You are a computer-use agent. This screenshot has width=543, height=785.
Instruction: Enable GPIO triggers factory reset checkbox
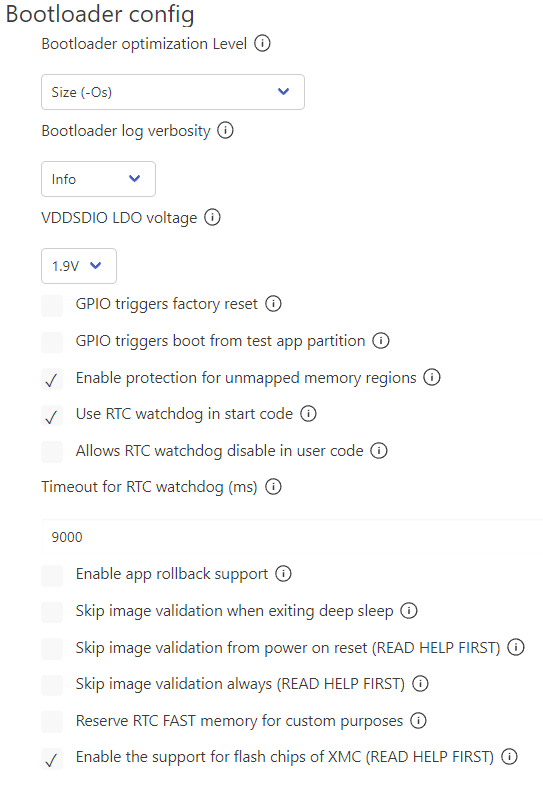tap(52, 305)
